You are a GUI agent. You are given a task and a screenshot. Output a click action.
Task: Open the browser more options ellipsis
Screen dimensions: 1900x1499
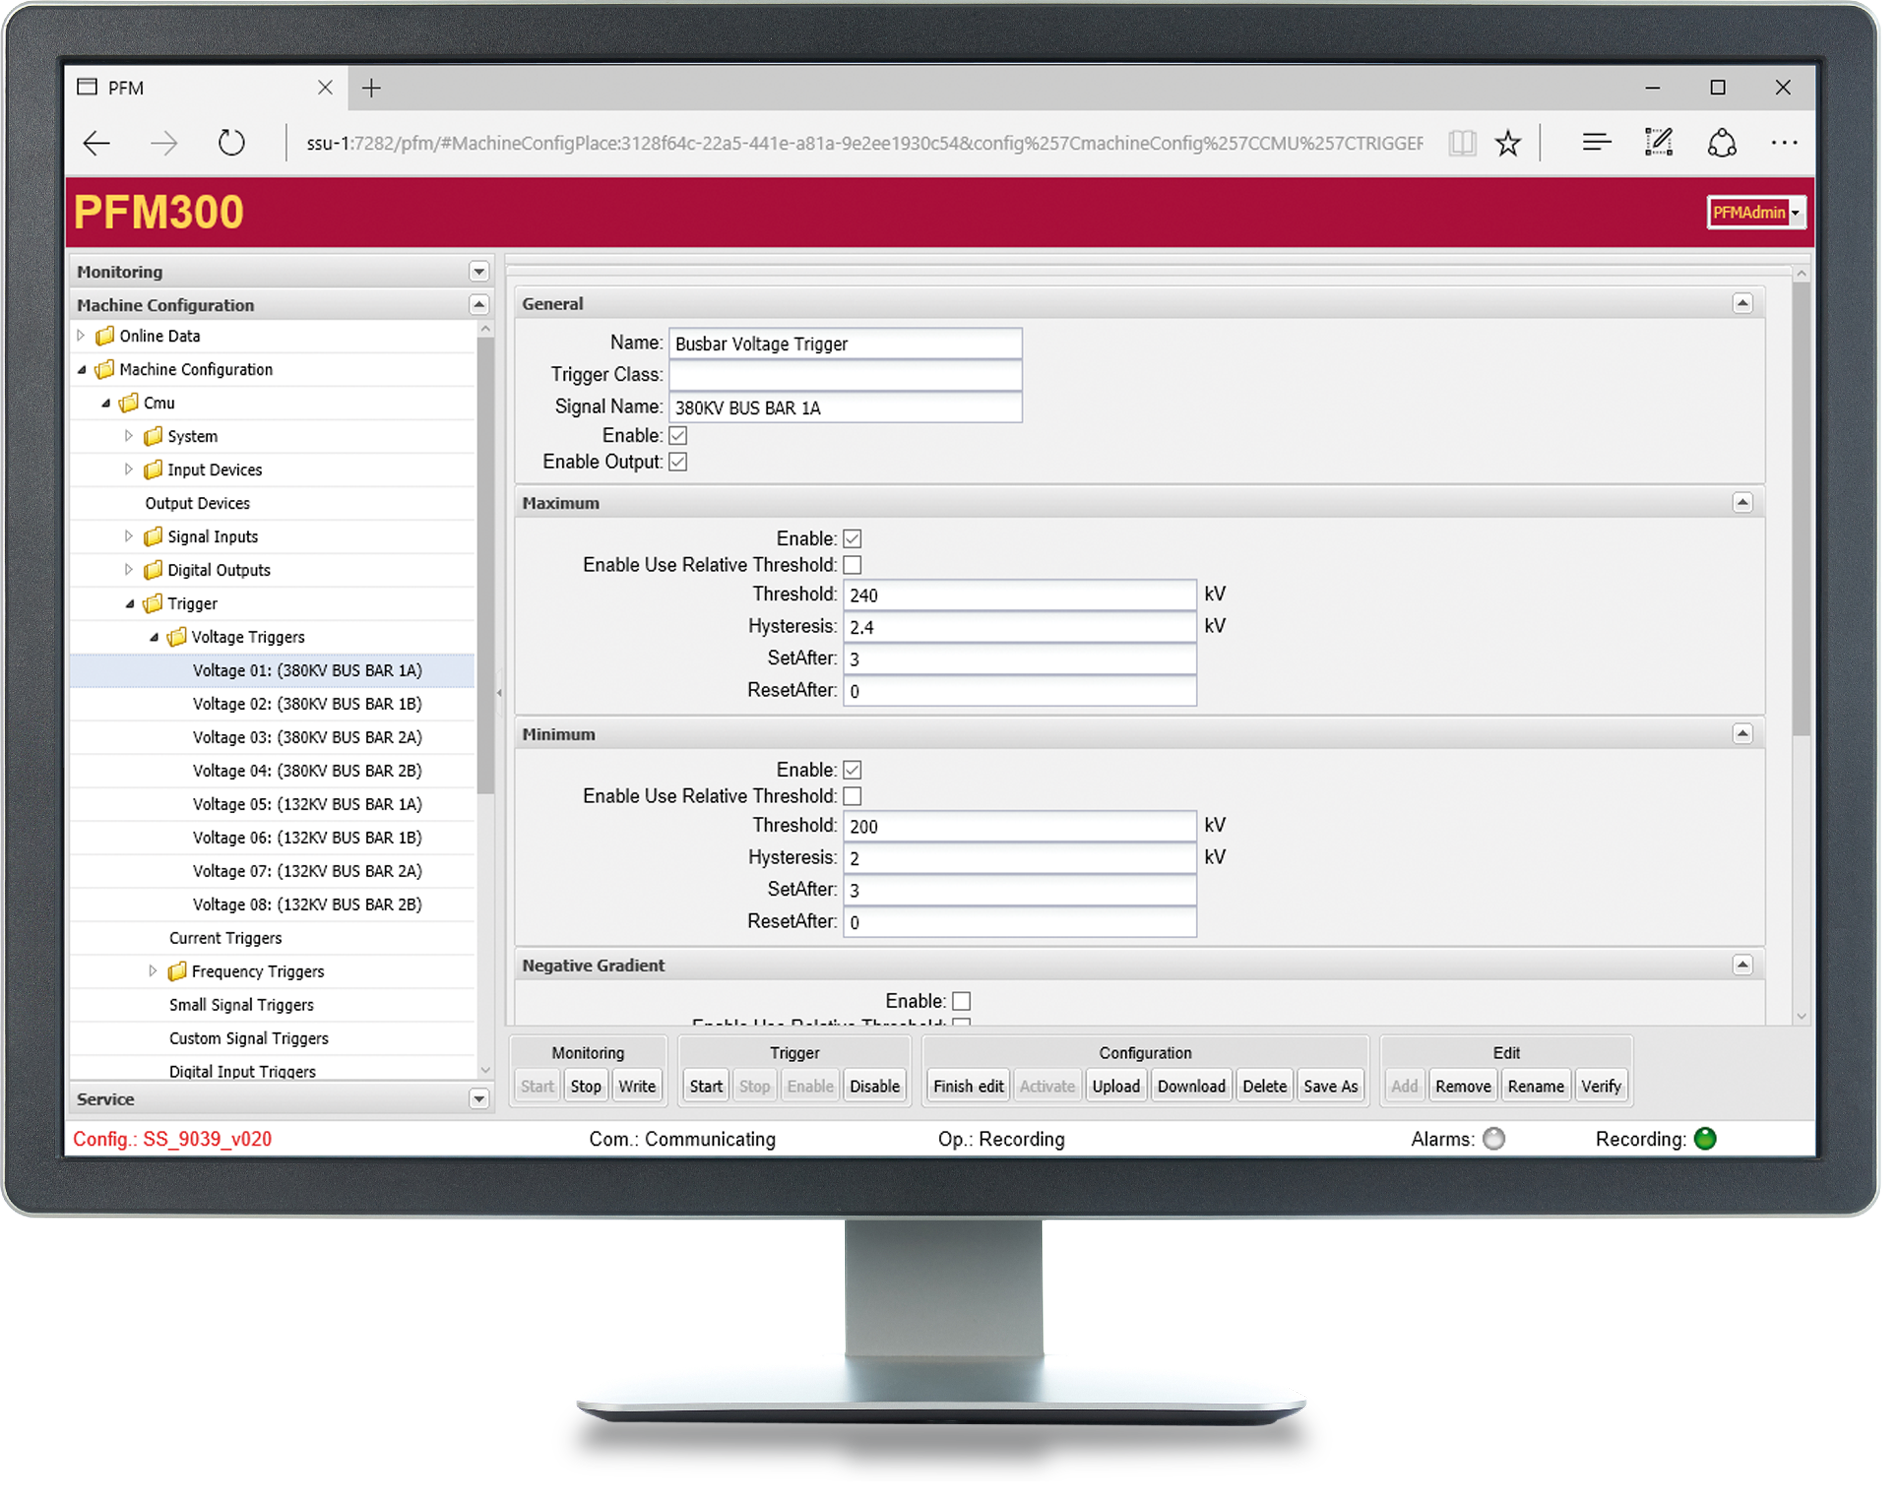pyautogui.click(x=1783, y=143)
